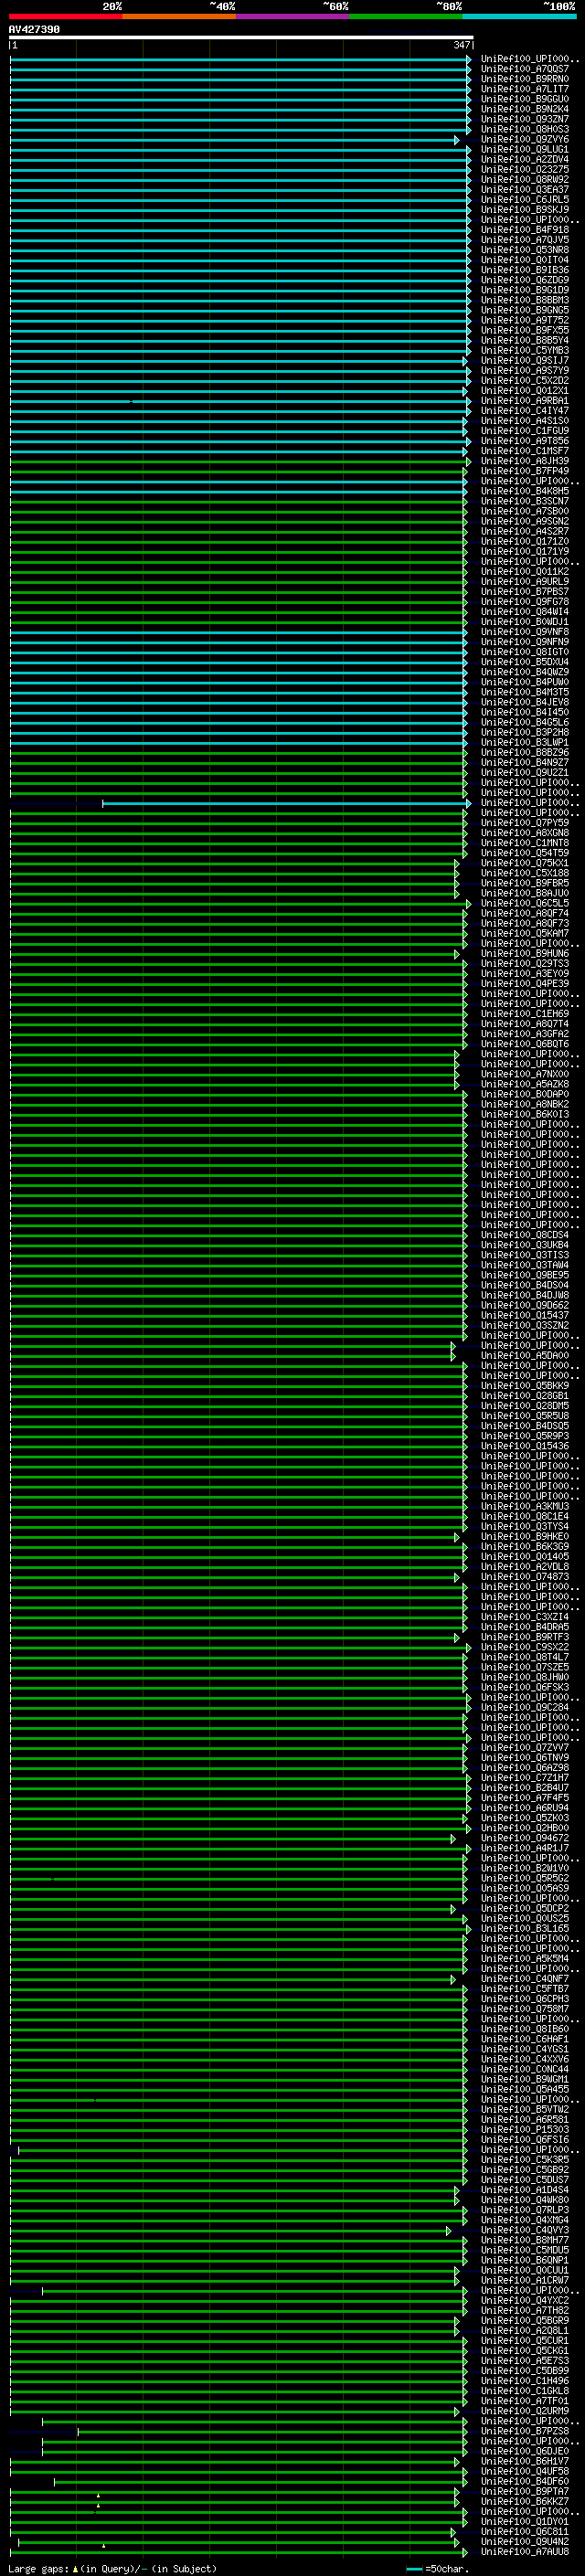Viewport: 585px width, 2576px height.
Task: Select label UniRef100_Q2URM9
Action: point(525,2411)
